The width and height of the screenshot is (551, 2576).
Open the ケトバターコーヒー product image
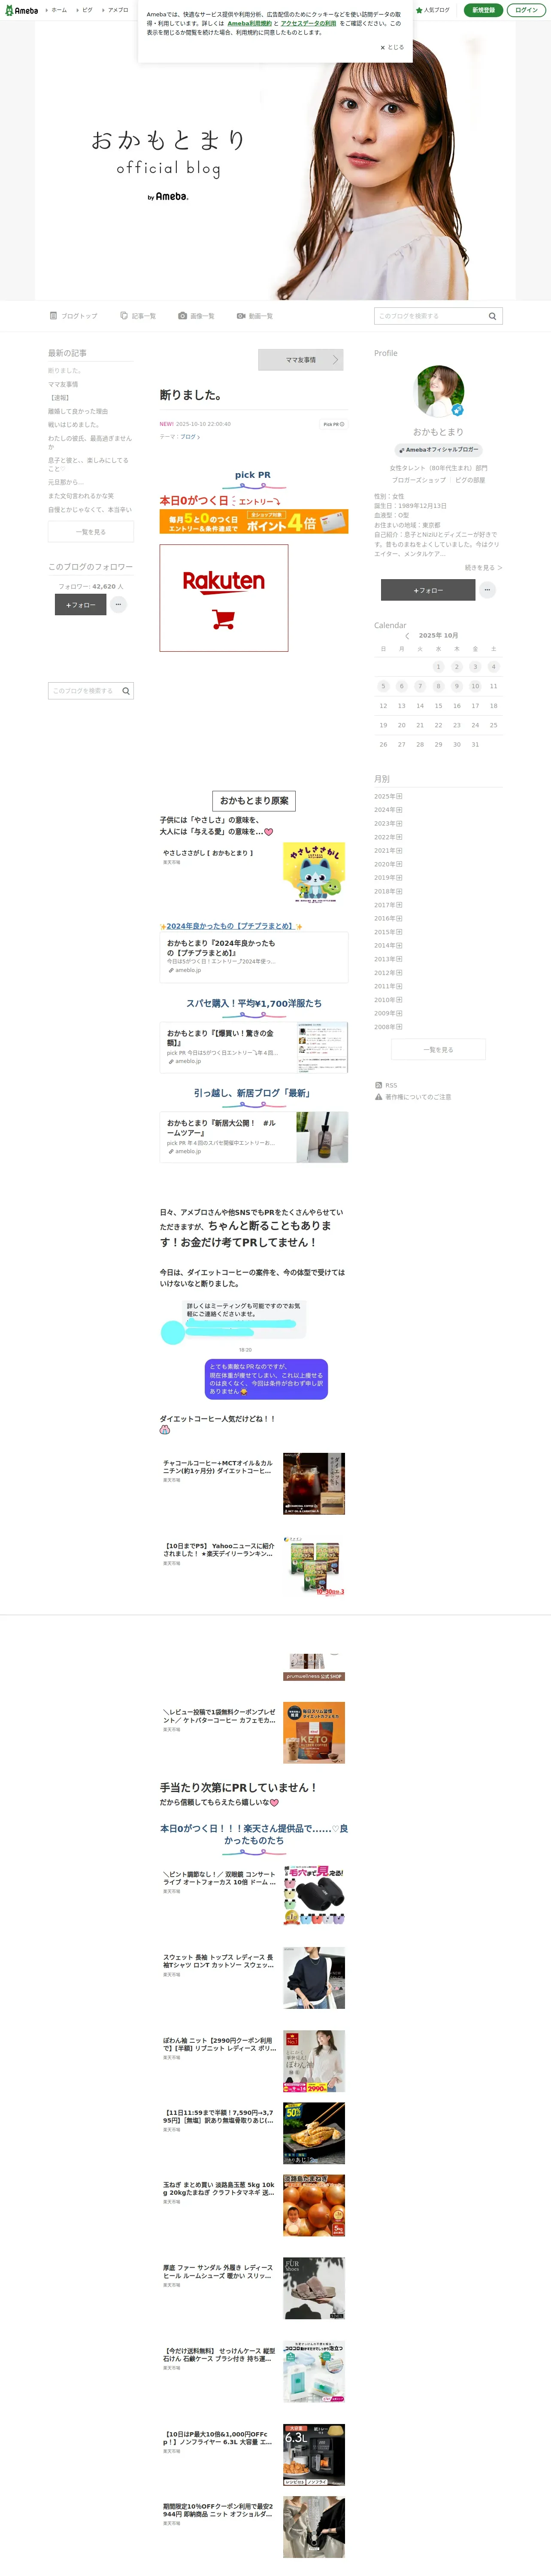[314, 1733]
